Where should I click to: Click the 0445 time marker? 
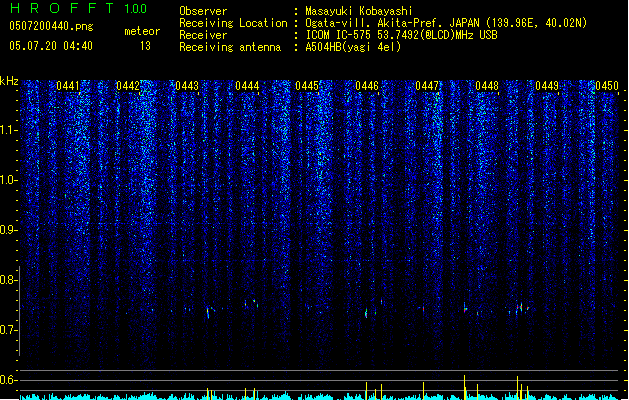[x=307, y=86]
